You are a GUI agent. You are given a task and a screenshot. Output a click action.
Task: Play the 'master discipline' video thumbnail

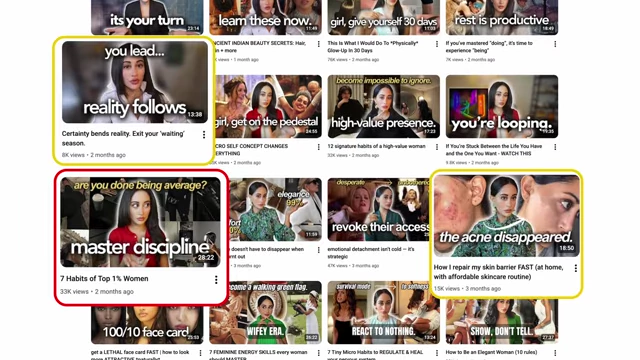coord(140,222)
